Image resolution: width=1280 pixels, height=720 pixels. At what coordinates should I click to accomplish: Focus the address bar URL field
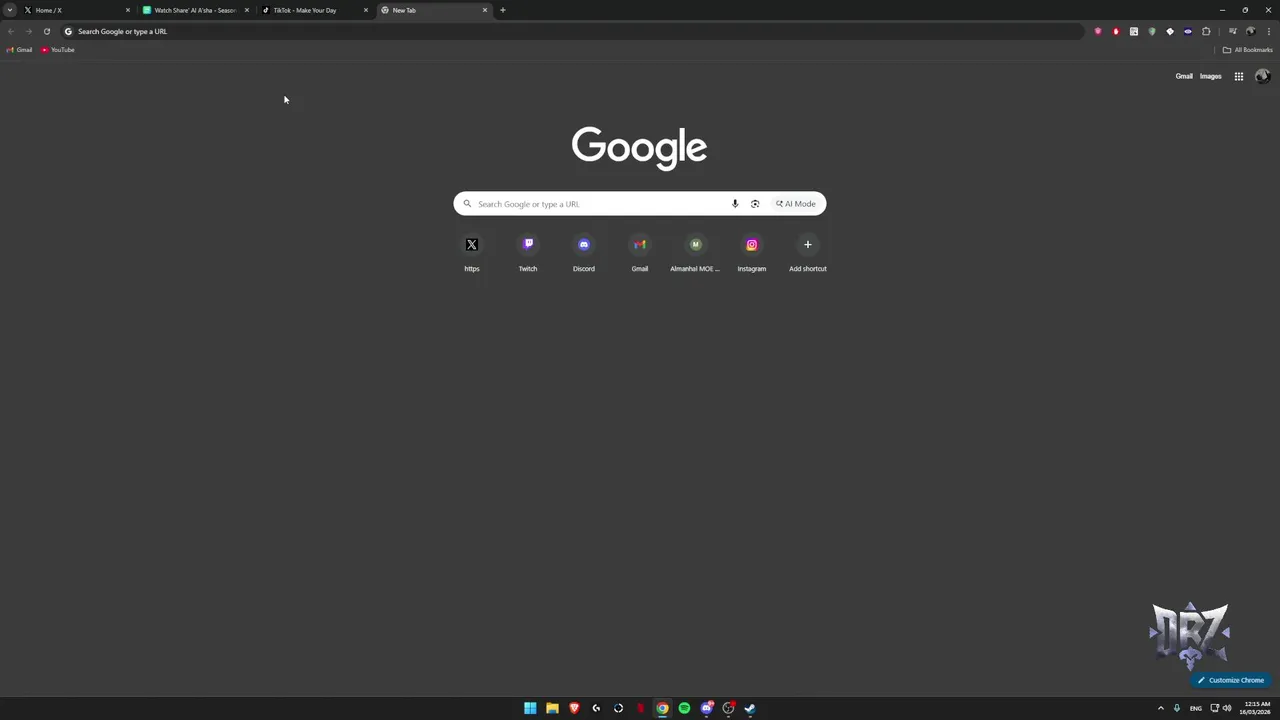coord(572,31)
